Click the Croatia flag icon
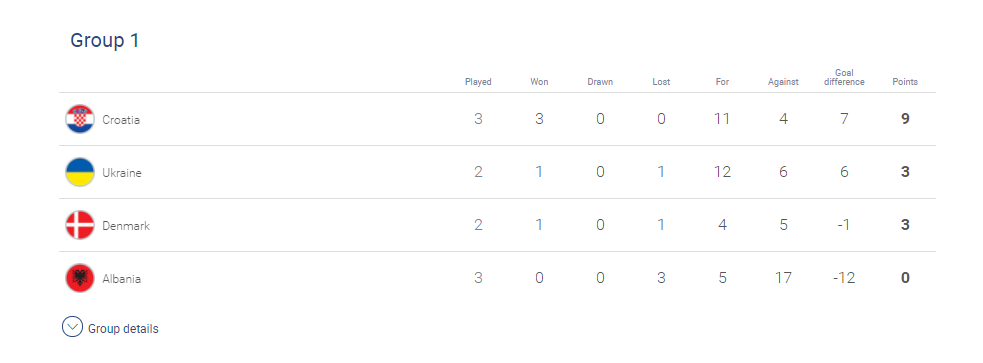 tap(80, 119)
